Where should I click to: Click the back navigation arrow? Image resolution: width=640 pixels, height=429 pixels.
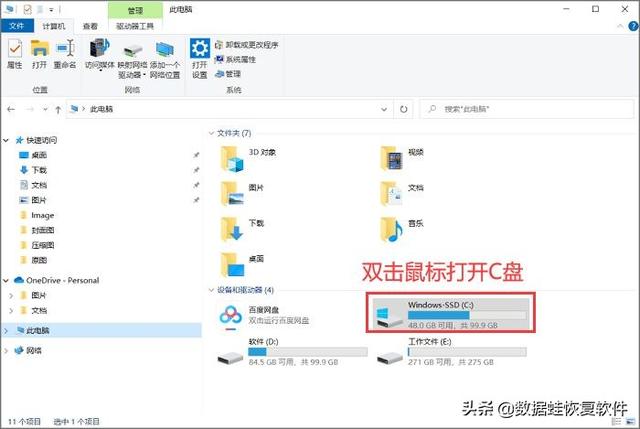(x=11, y=109)
